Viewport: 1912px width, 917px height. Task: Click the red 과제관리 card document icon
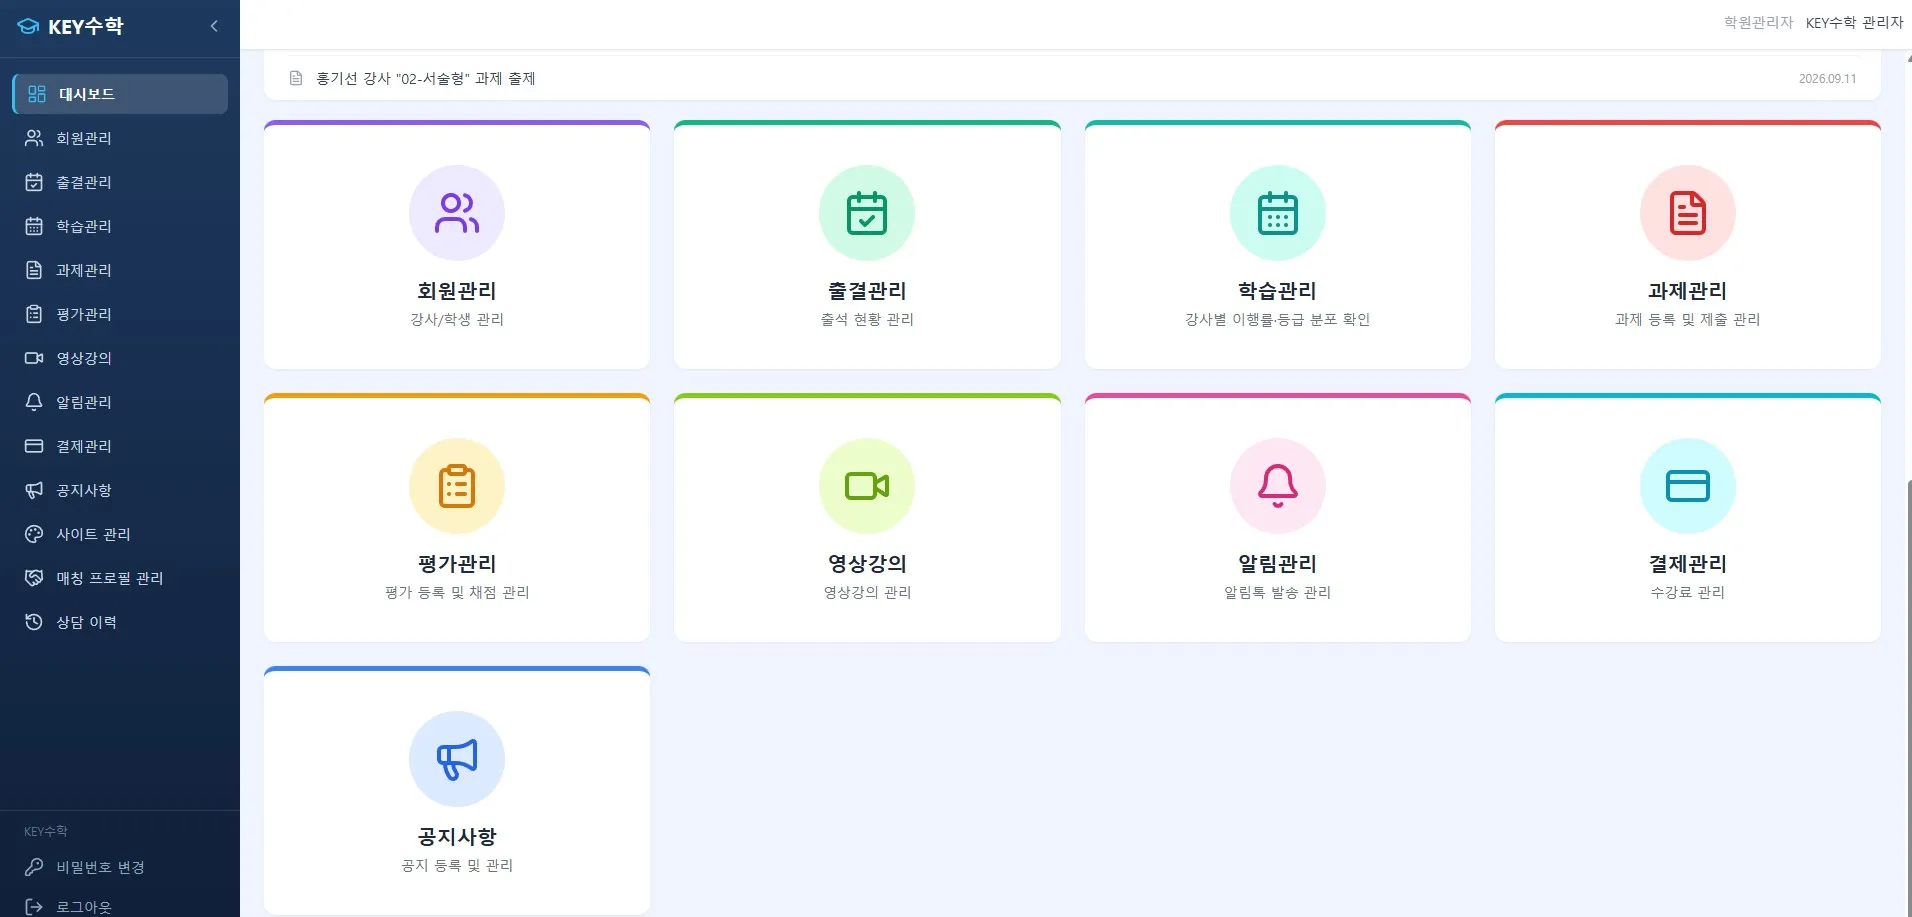pos(1688,213)
